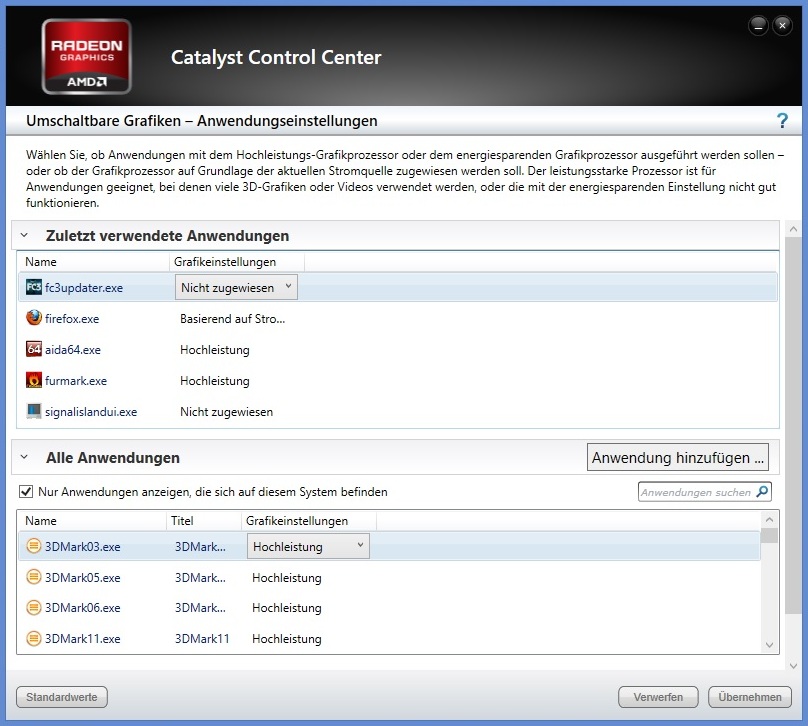Click the 3DMark11.exe orange icon

[x=33, y=638]
